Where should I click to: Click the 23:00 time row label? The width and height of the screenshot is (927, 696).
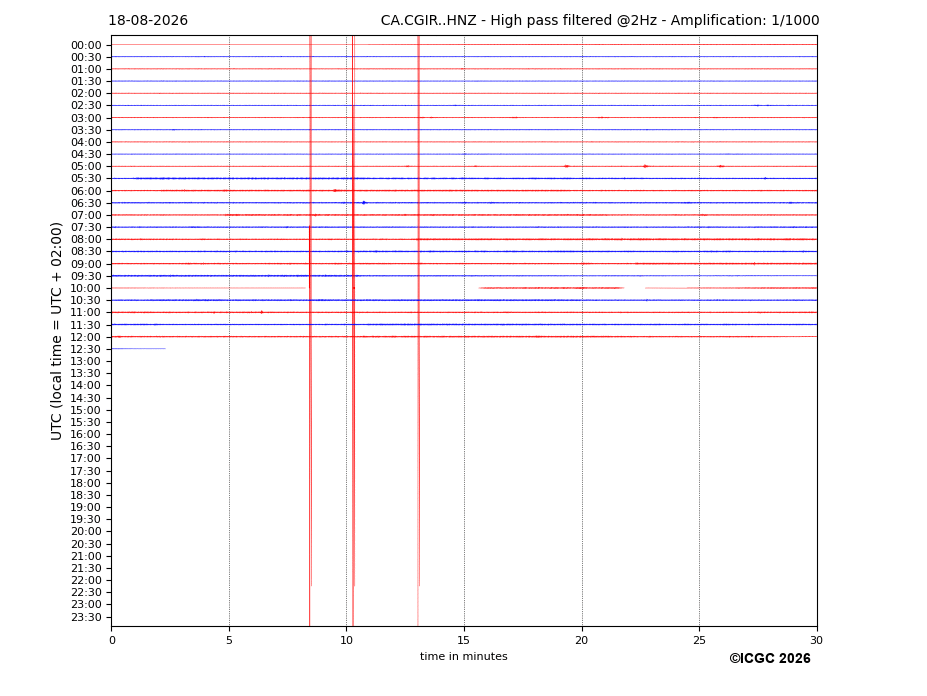click(x=86, y=605)
